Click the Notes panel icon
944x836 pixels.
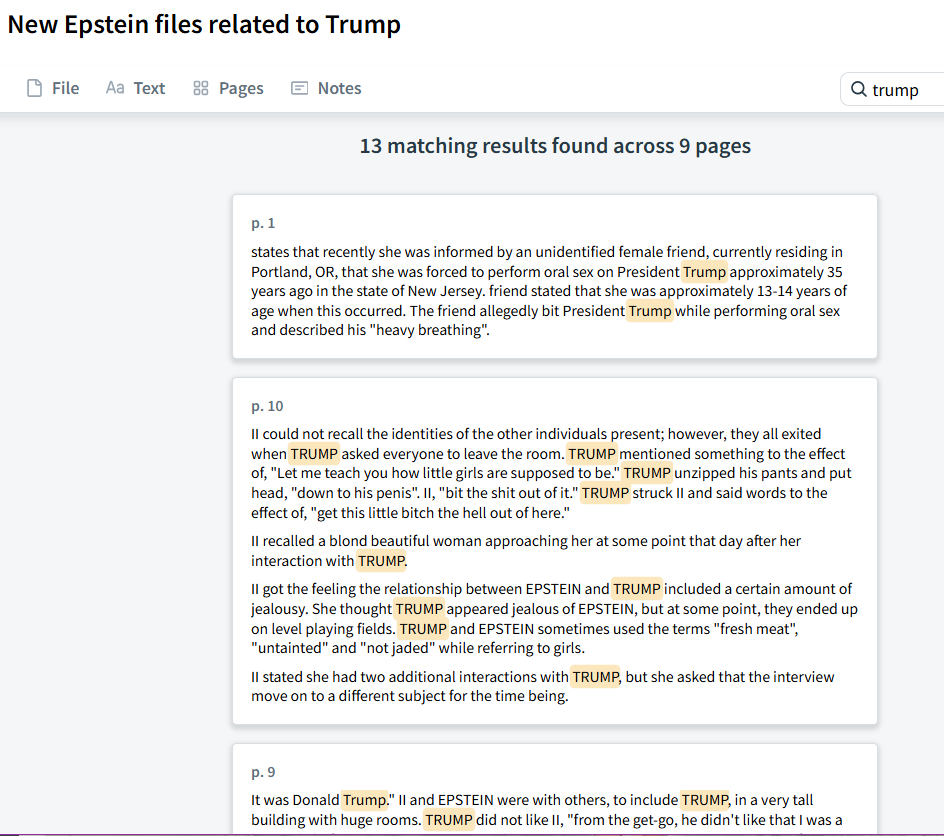(x=299, y=88)
